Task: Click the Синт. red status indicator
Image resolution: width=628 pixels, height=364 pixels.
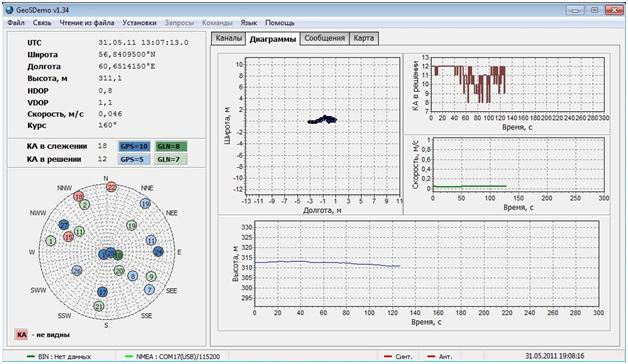Action: point(388,356)
